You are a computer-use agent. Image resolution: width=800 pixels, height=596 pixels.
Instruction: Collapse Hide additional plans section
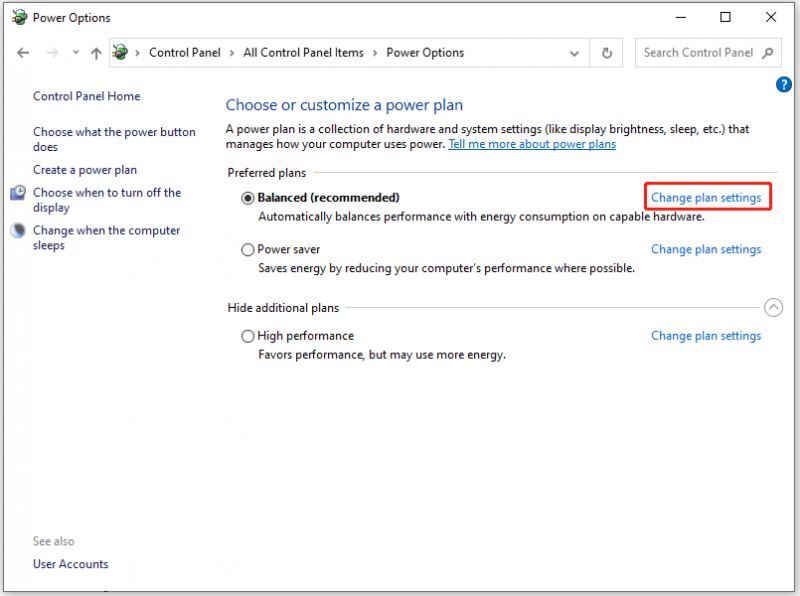pos(773,307)
